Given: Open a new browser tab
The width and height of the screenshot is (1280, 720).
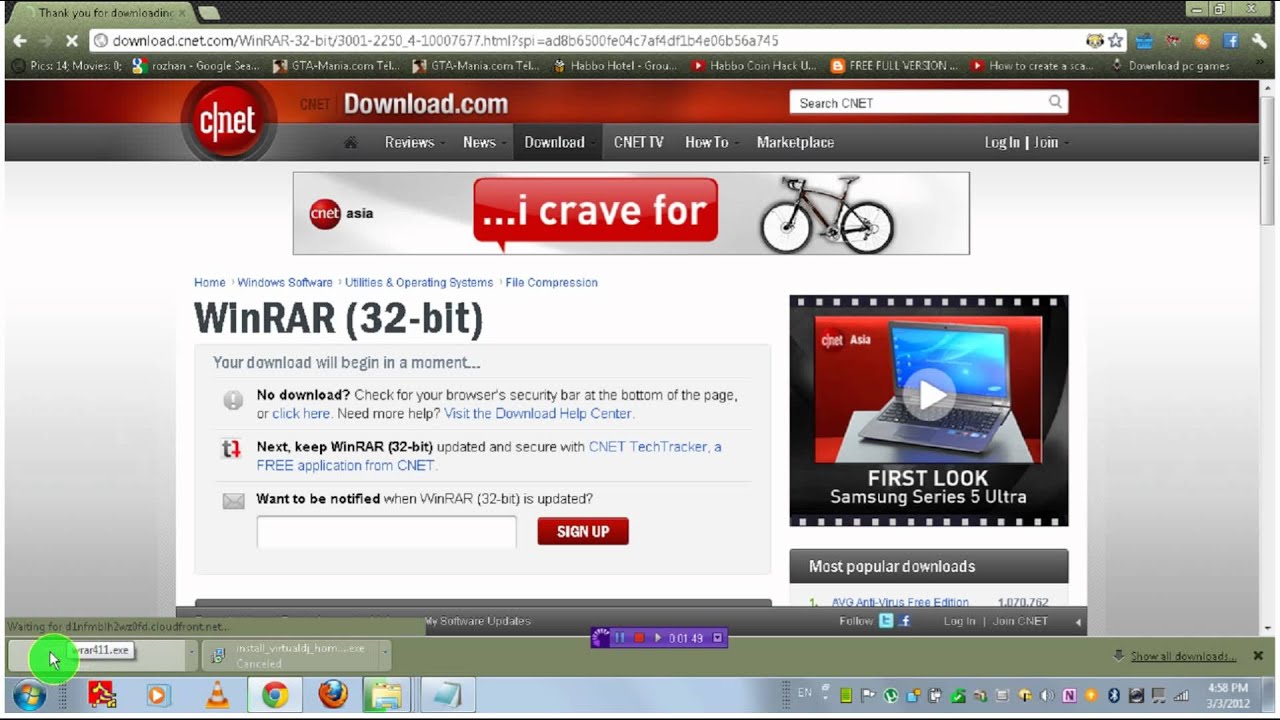Looking at the screenshot, I should (208, 13).
